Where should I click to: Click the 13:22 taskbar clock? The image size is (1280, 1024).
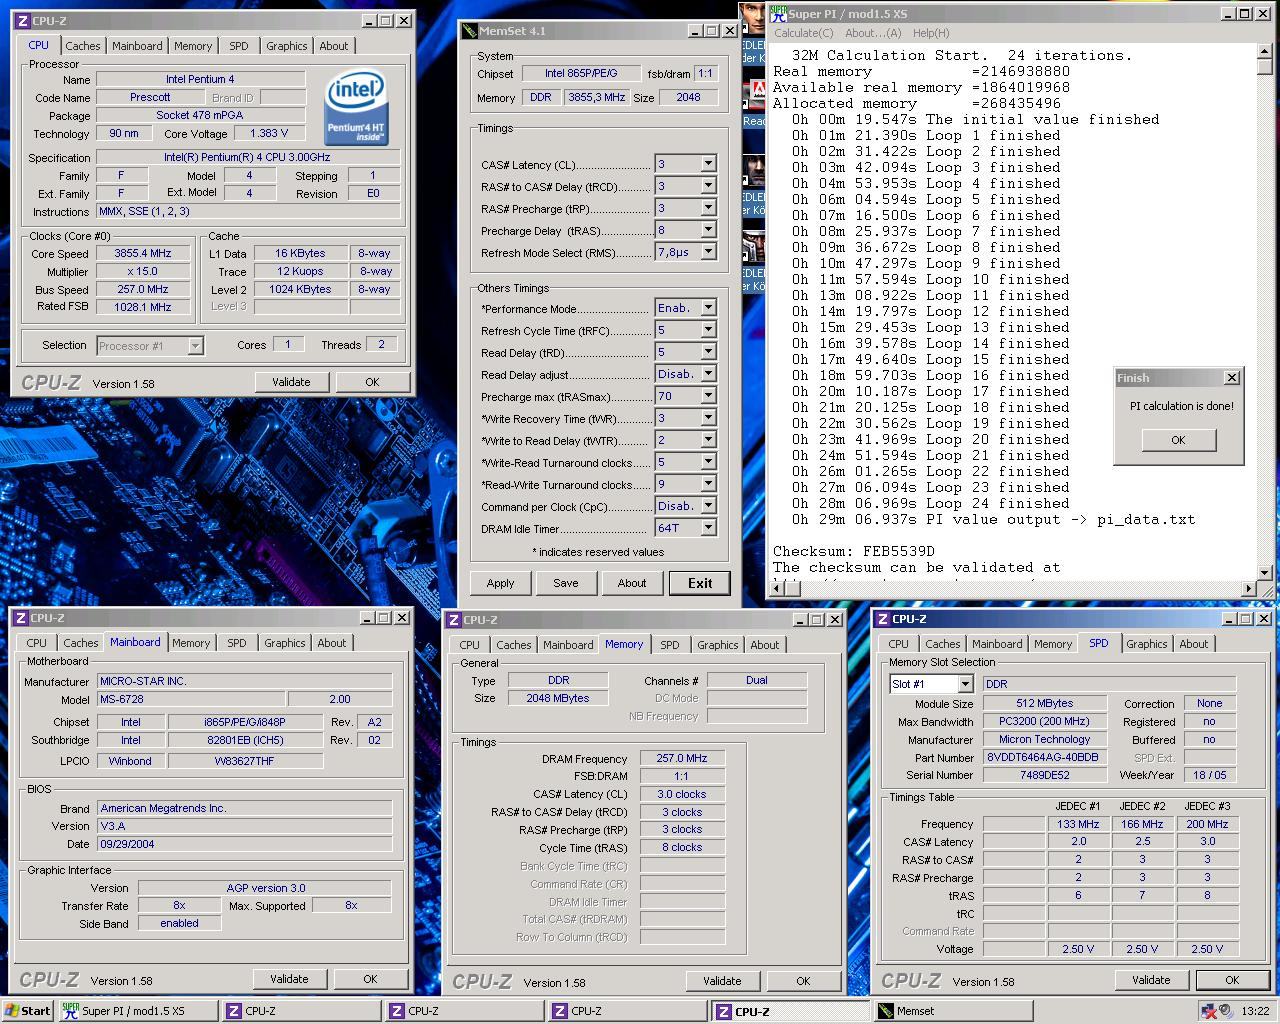[1254, 1011]
